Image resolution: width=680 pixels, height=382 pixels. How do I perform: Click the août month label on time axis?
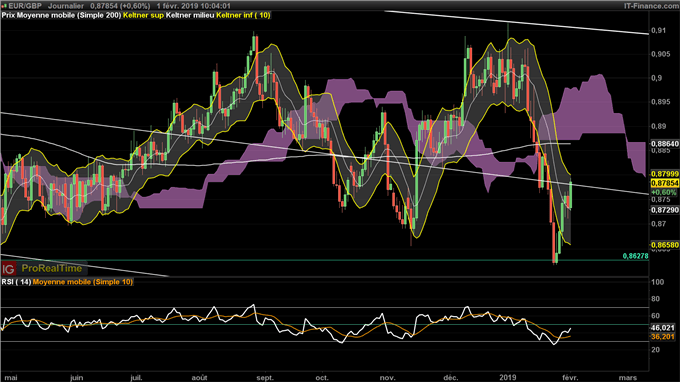[x=199, y=378]
